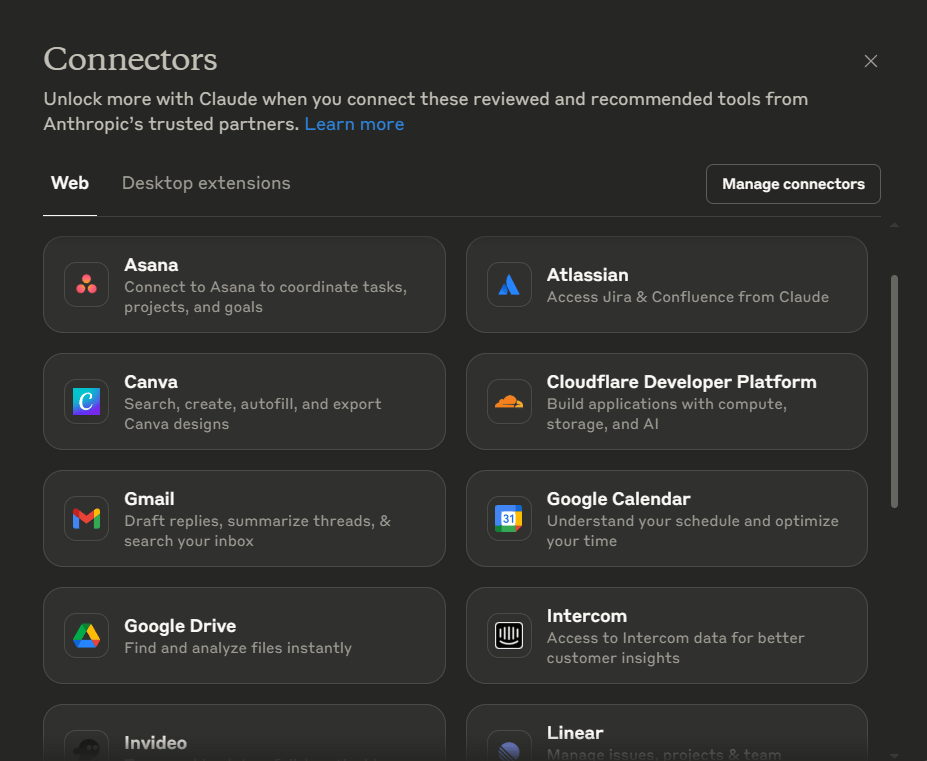The width and height of the screenshot is (927, 761).
Task: Click "Find and analyze files instantly" text
Action: (x=238, y=648)
